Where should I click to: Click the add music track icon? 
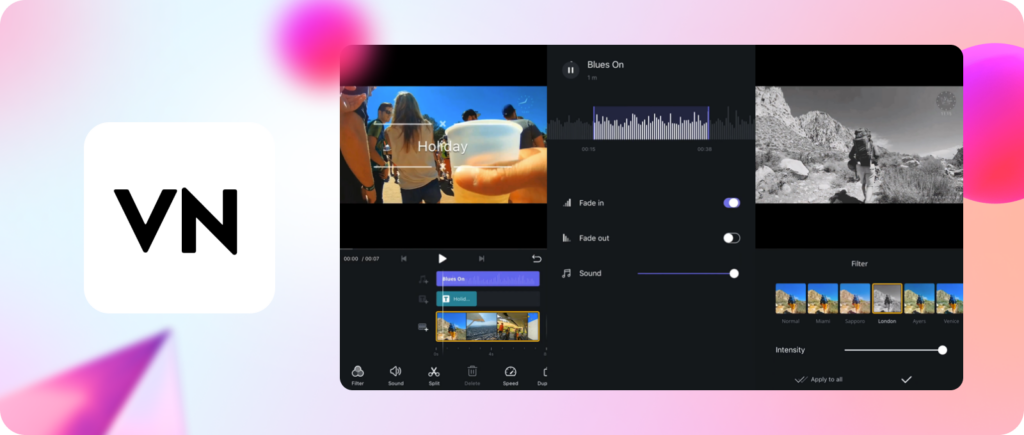pyautogui.click(x=423, y=279)
